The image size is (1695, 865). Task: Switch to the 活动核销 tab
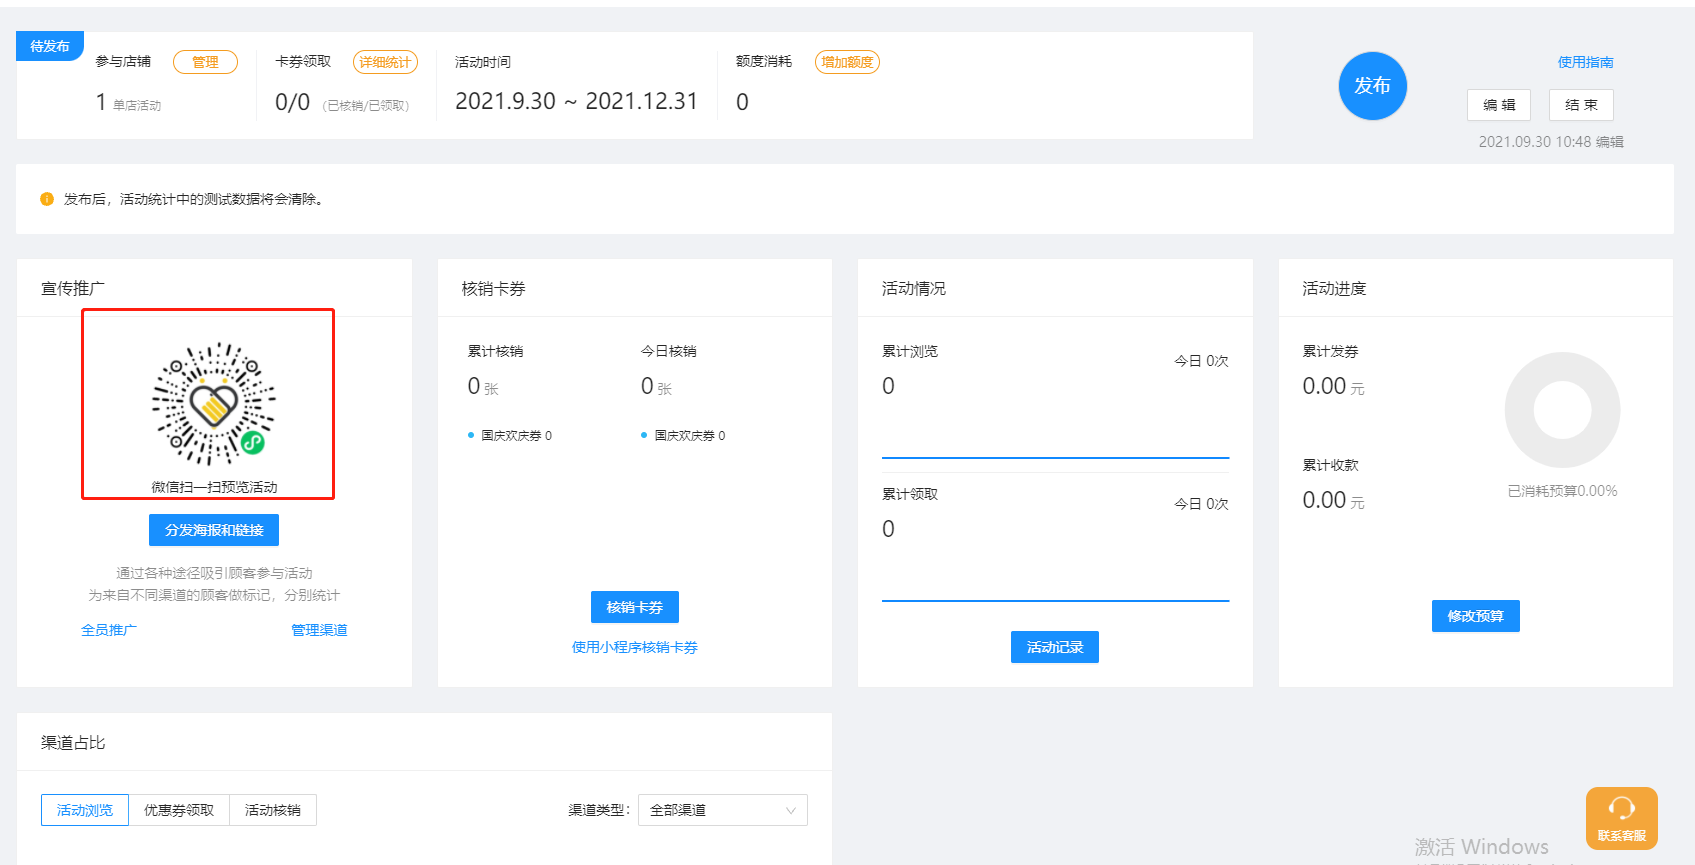click(273, 810)
